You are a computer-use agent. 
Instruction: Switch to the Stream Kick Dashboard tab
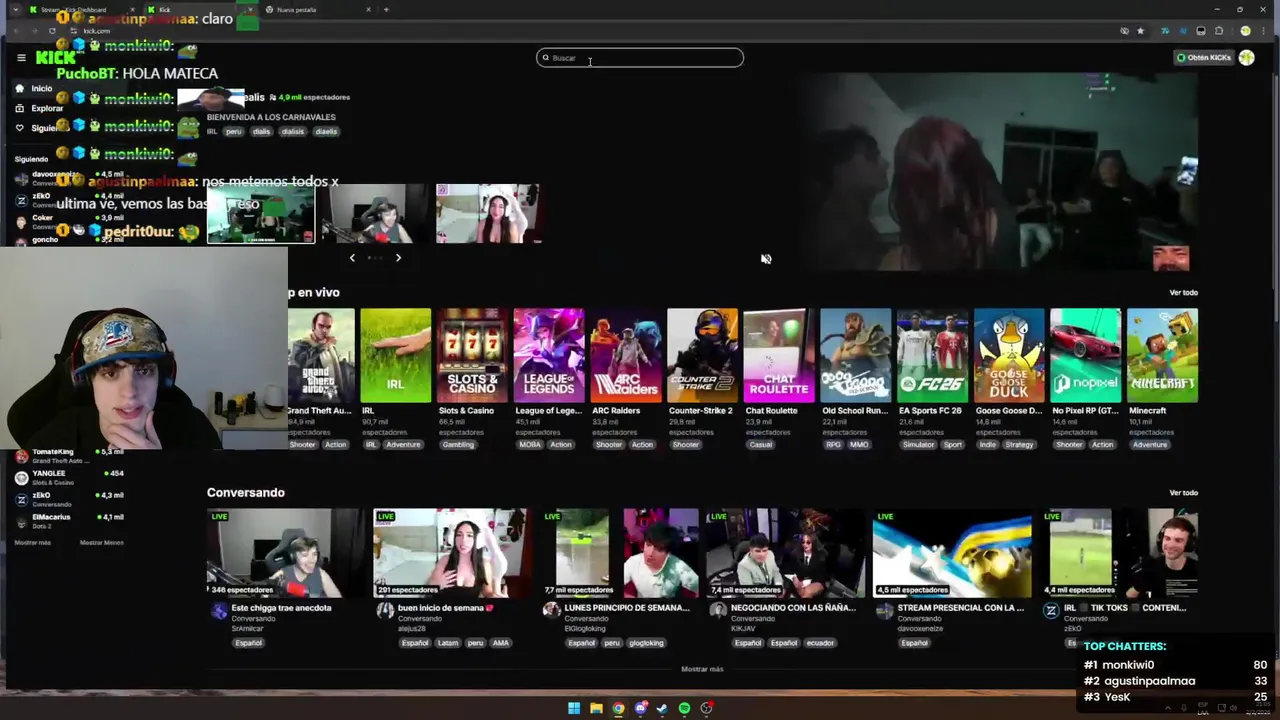(x=78, y=10)
